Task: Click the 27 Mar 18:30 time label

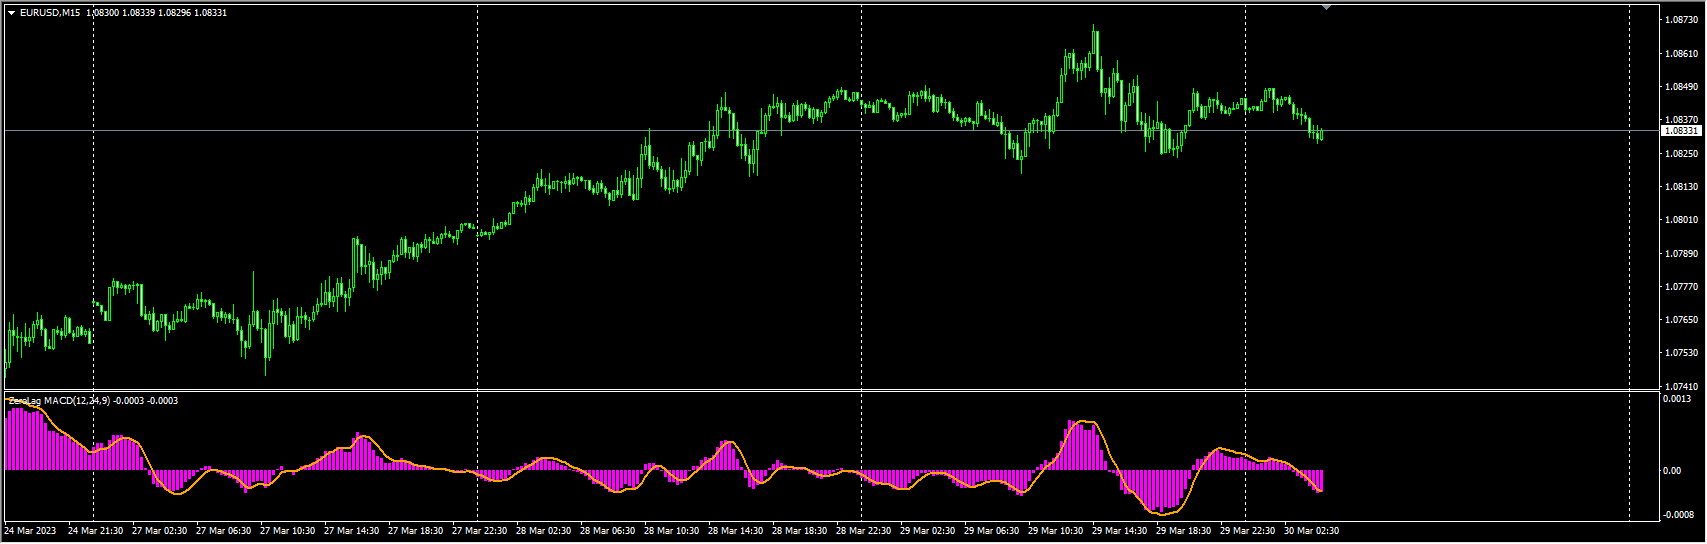Action: coord(416,531)
